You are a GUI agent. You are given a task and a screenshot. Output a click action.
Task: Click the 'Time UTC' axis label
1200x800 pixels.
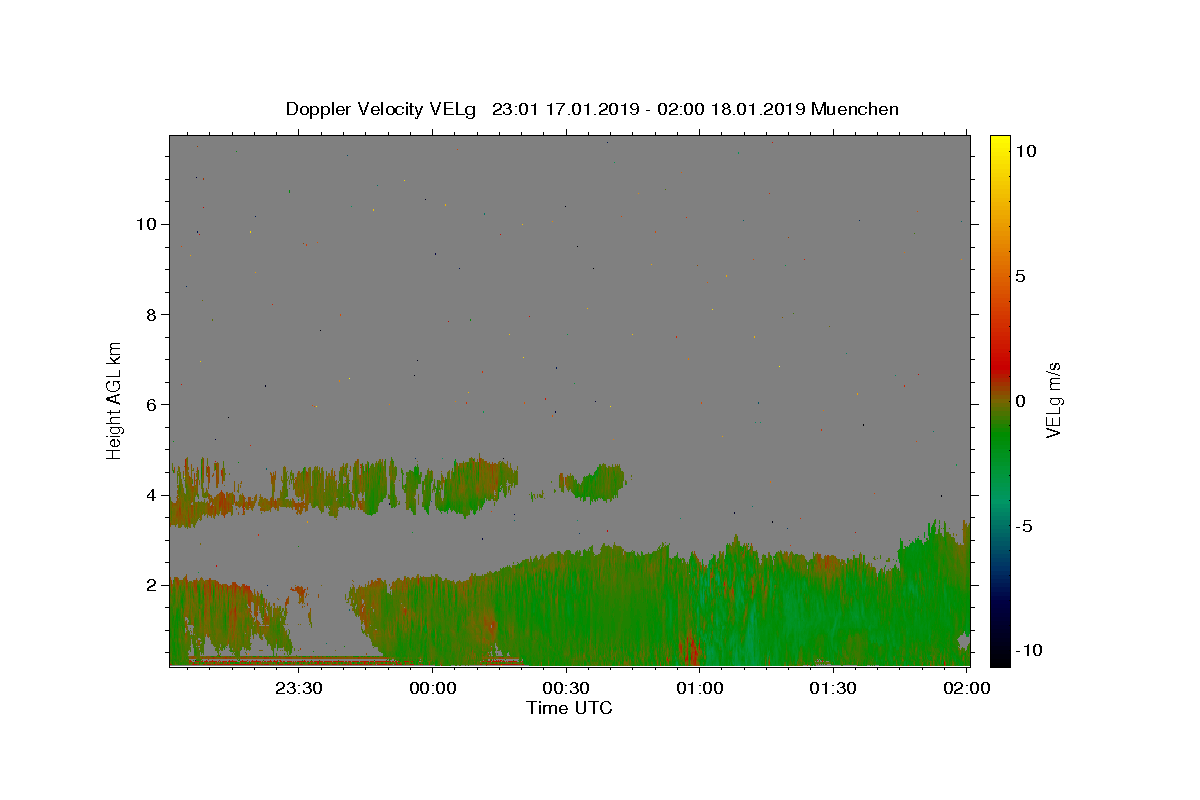click(569, 708)
